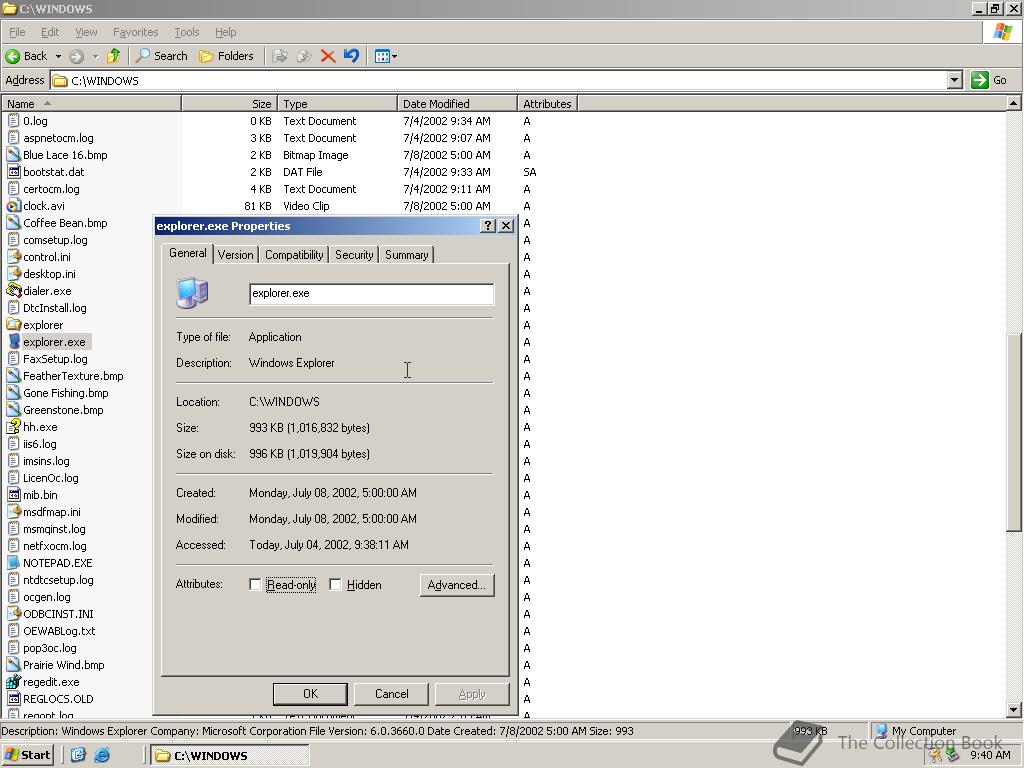This screenshot has height=768, width=1024.
Task: Switch to the Summary tab
Action: tap(406, 255)
